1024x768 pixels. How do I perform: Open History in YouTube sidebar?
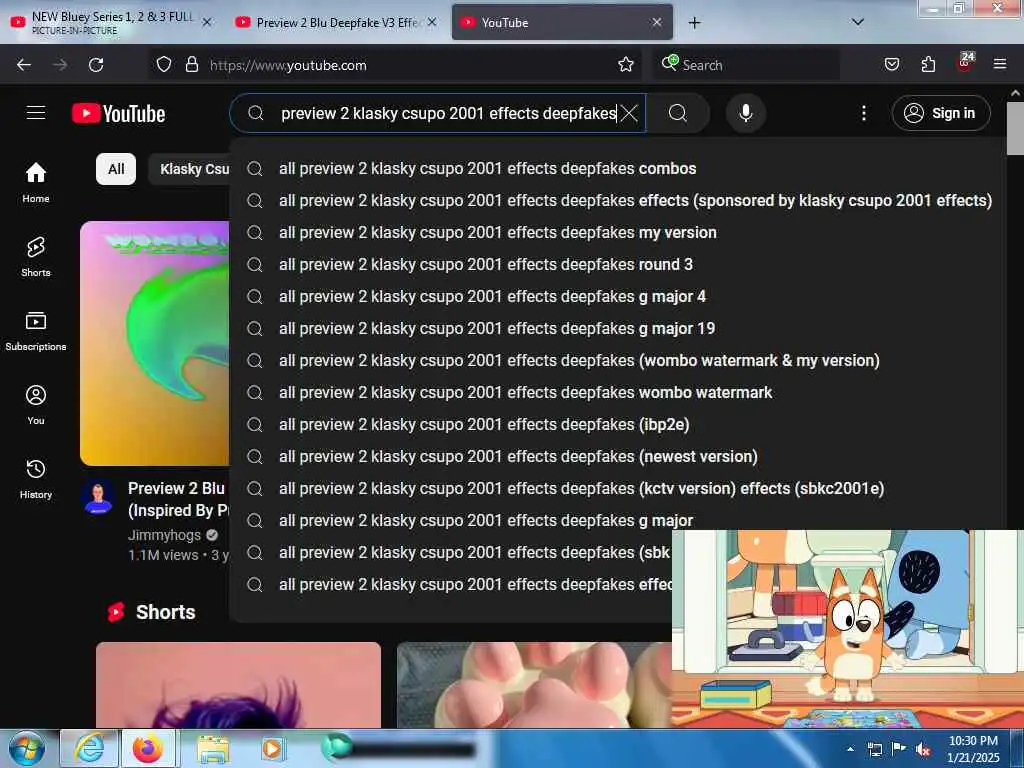coord(36,479)
